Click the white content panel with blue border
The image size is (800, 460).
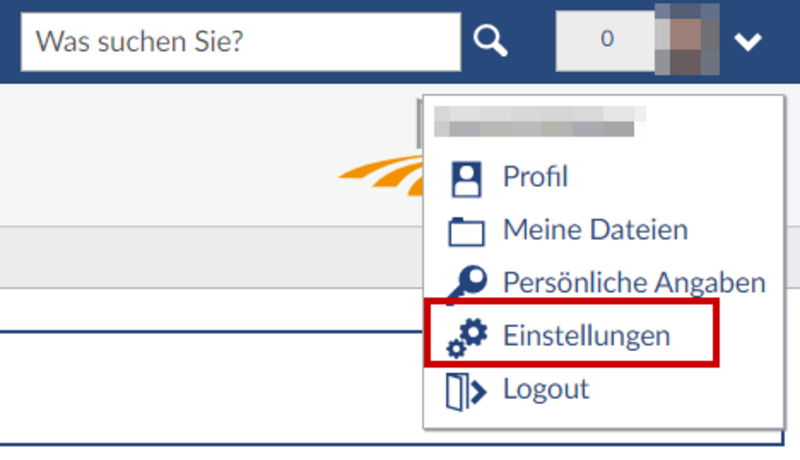pos(211,388)
